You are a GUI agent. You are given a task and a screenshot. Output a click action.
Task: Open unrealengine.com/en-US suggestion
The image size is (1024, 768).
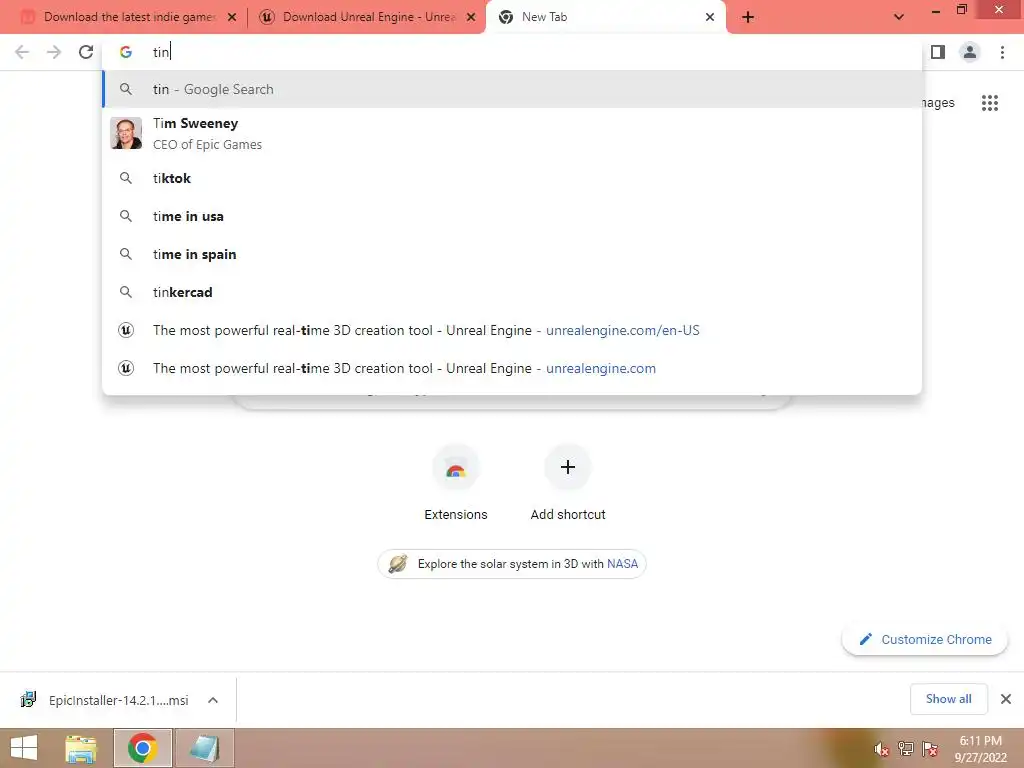[513, 330]
